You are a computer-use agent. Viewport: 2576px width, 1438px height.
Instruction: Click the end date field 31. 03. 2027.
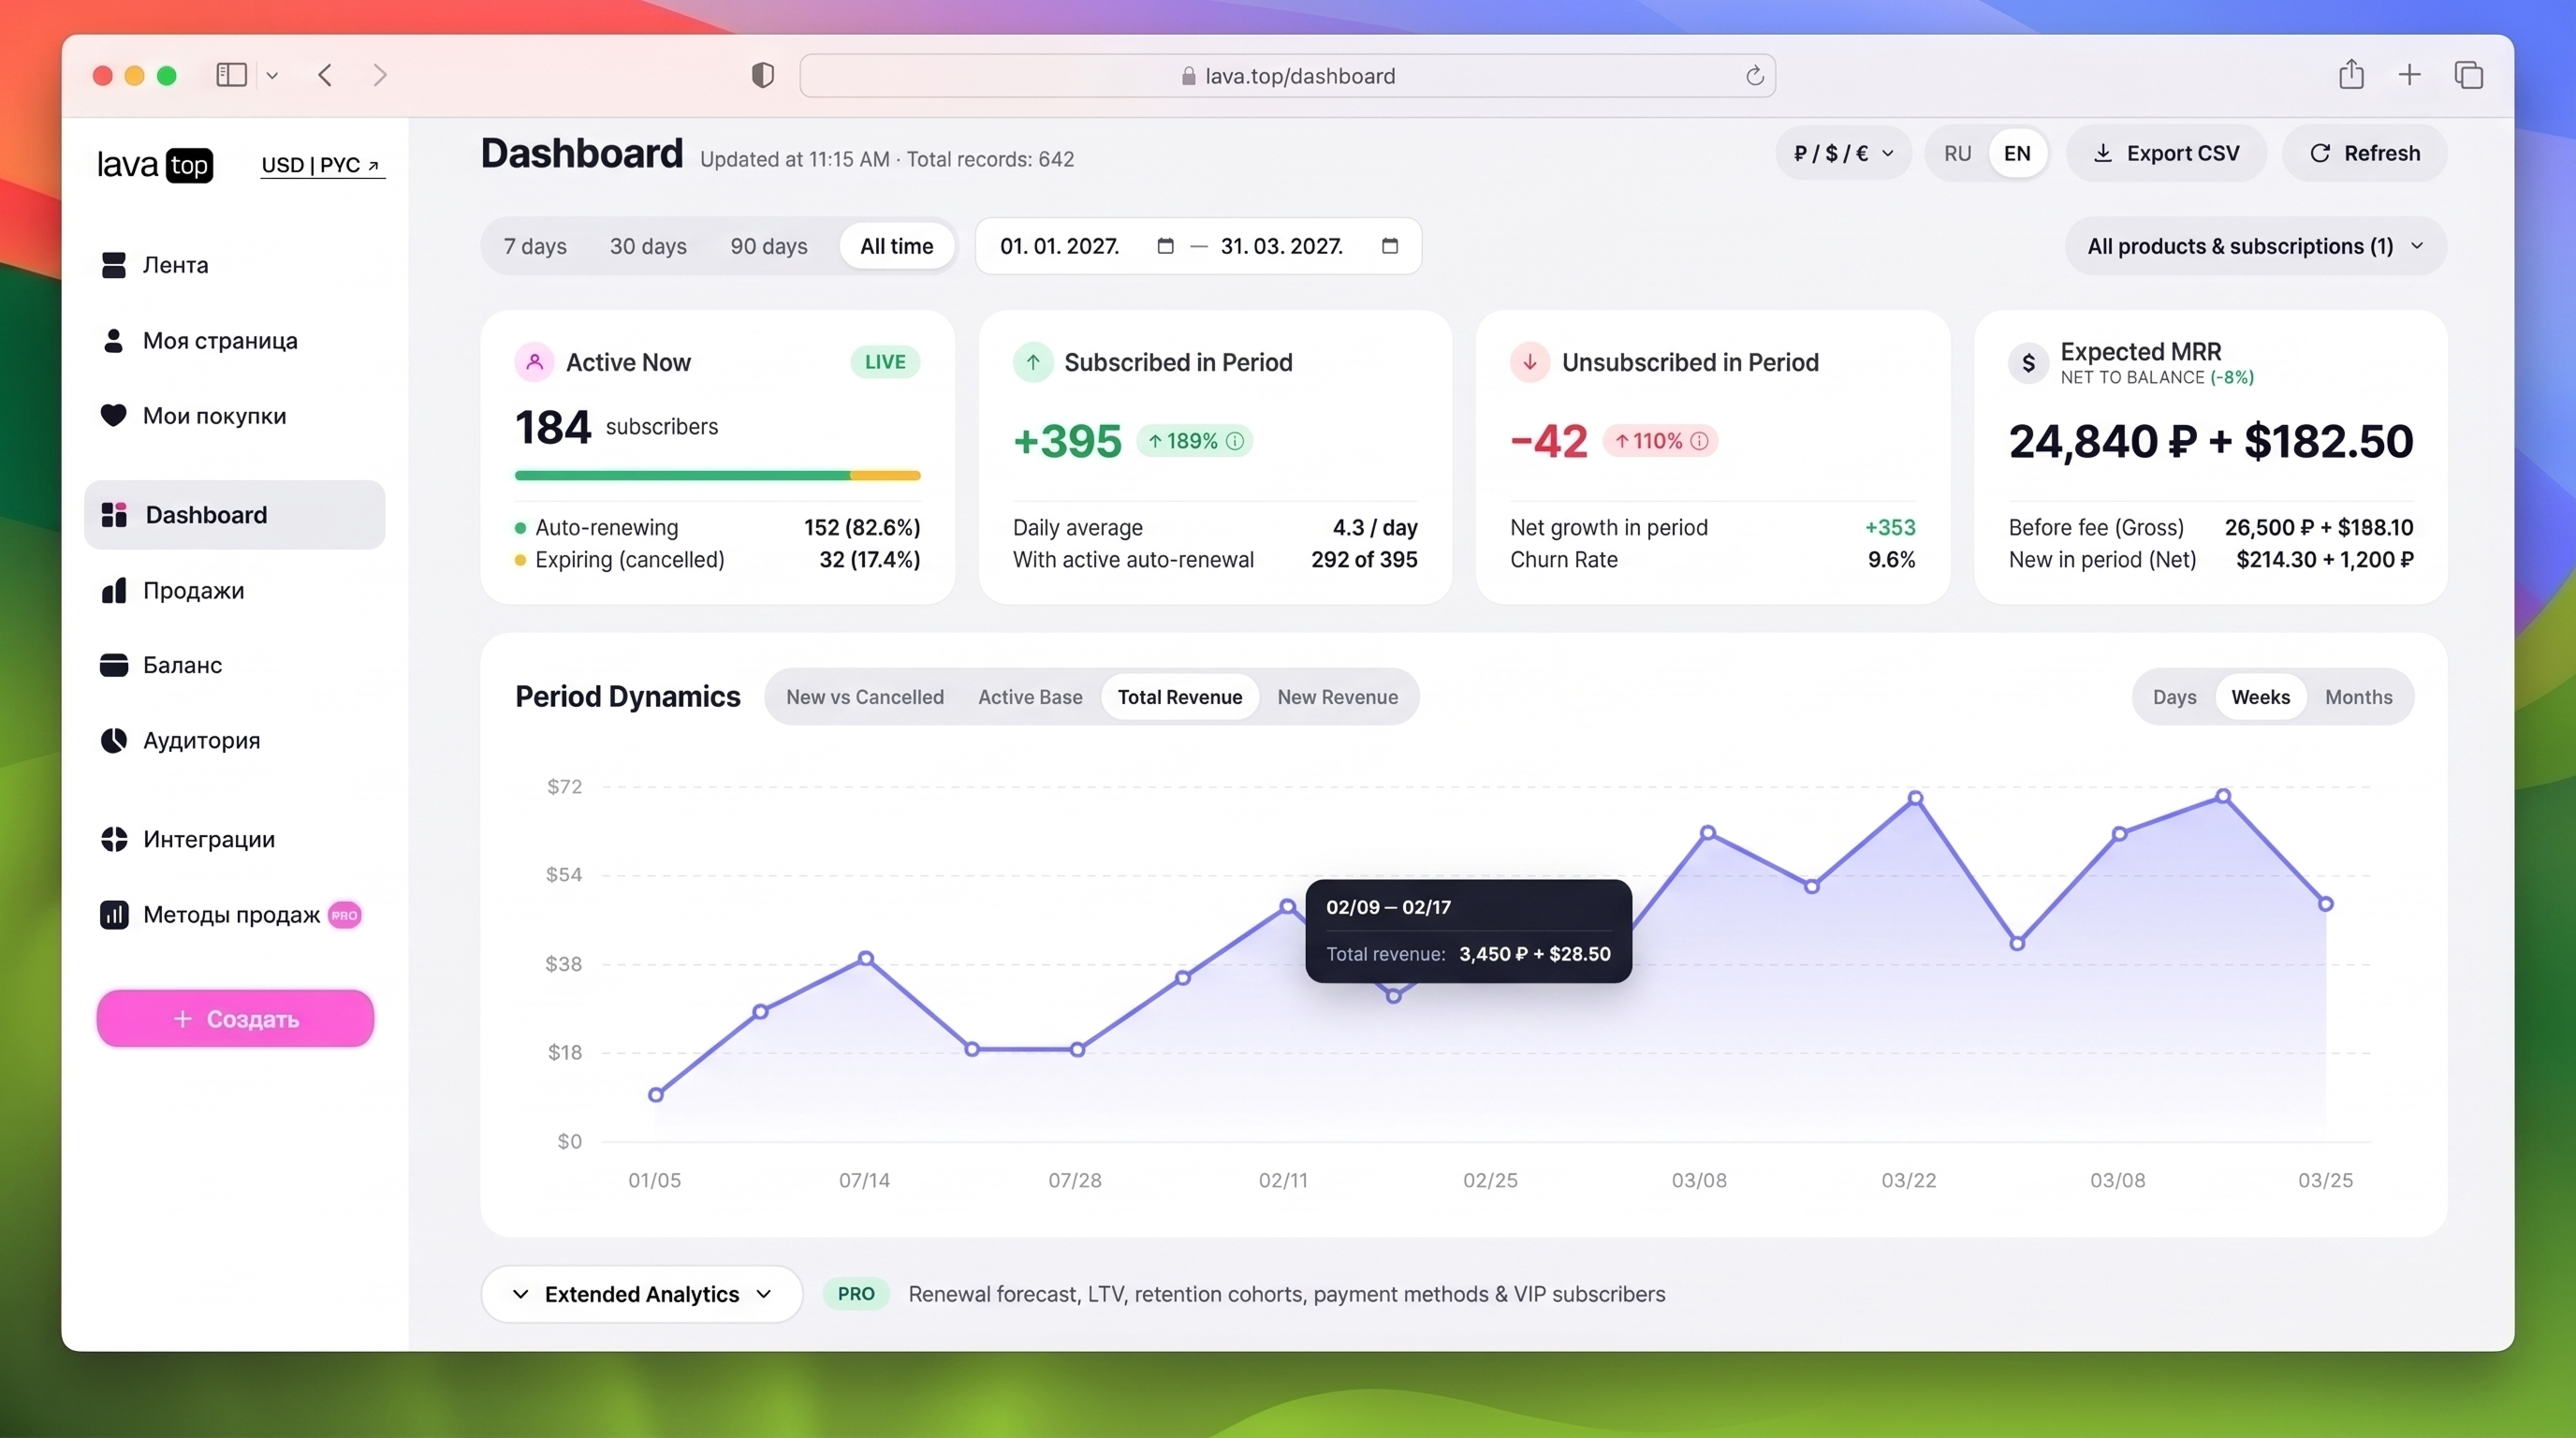(x=1282, y=246)
